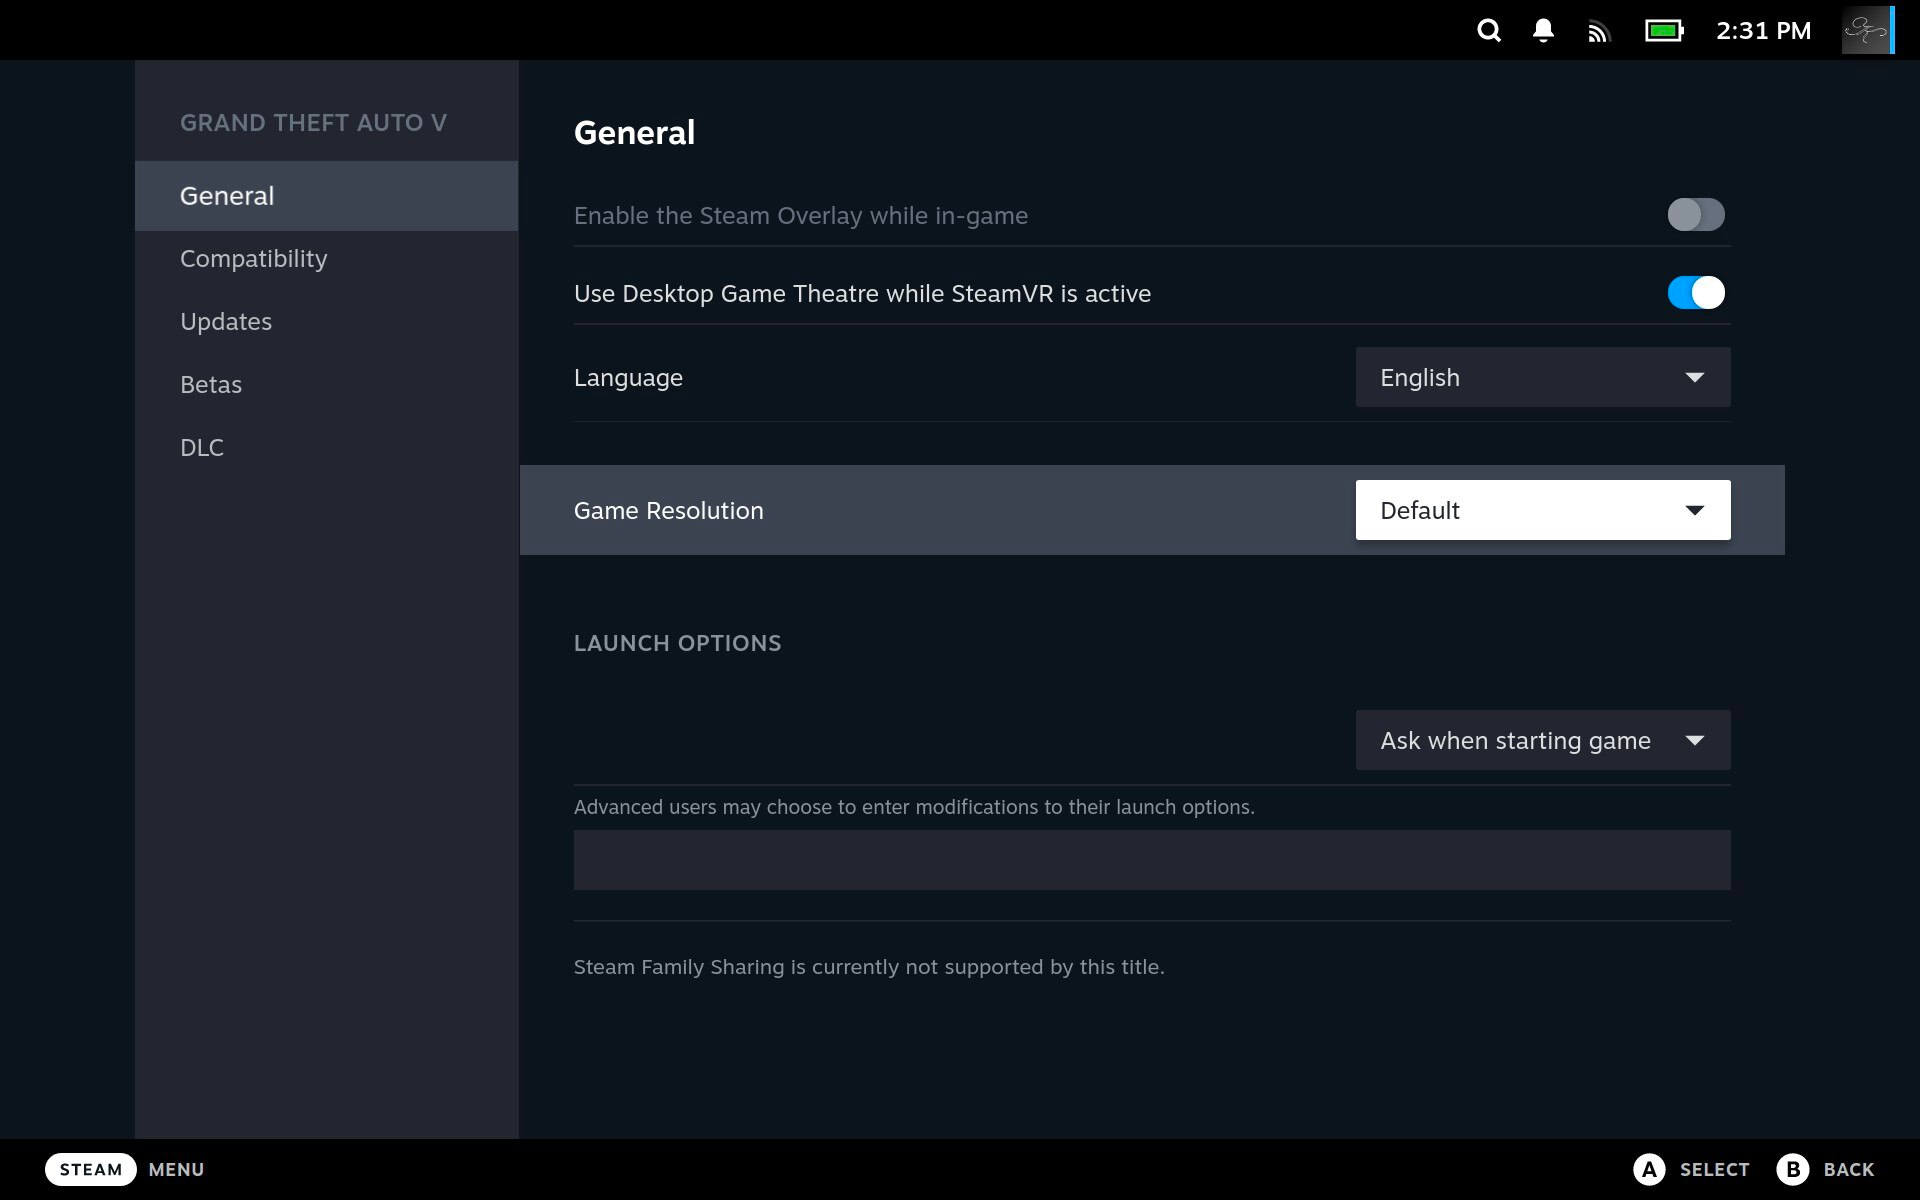Screen dimensions: 1920x1200
Task: Click the 2:31 PM clock
Action: (1763, 31)
